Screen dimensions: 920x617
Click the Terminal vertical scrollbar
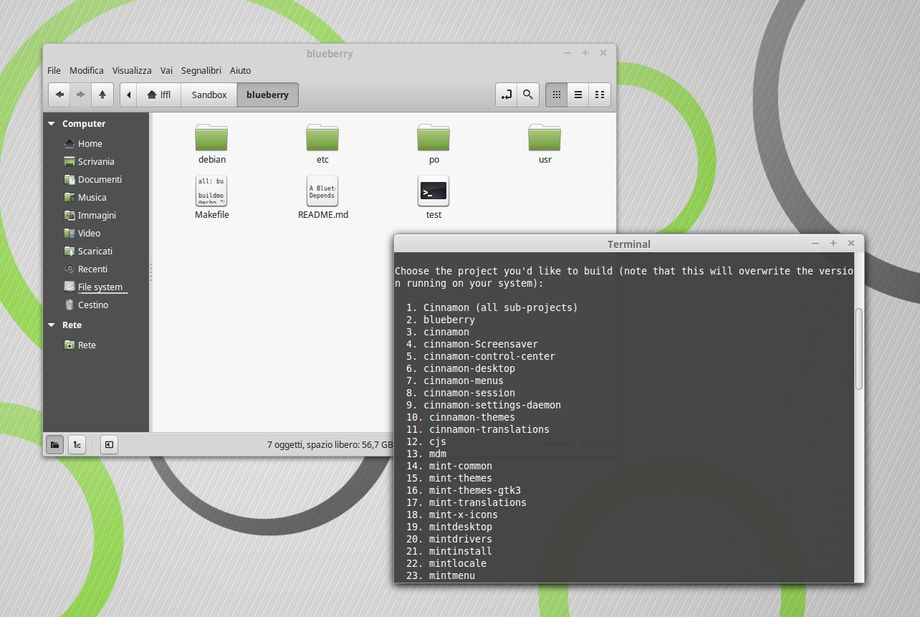tap(858, 350)
